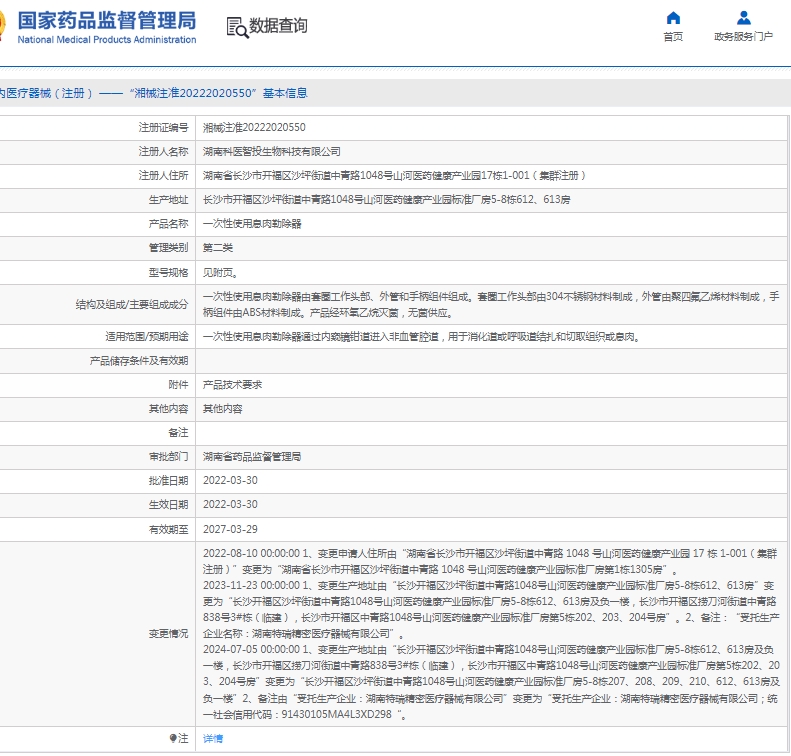Click the 附件 label cell
This screenshot has width=791, height=756.
click(179, 385)
